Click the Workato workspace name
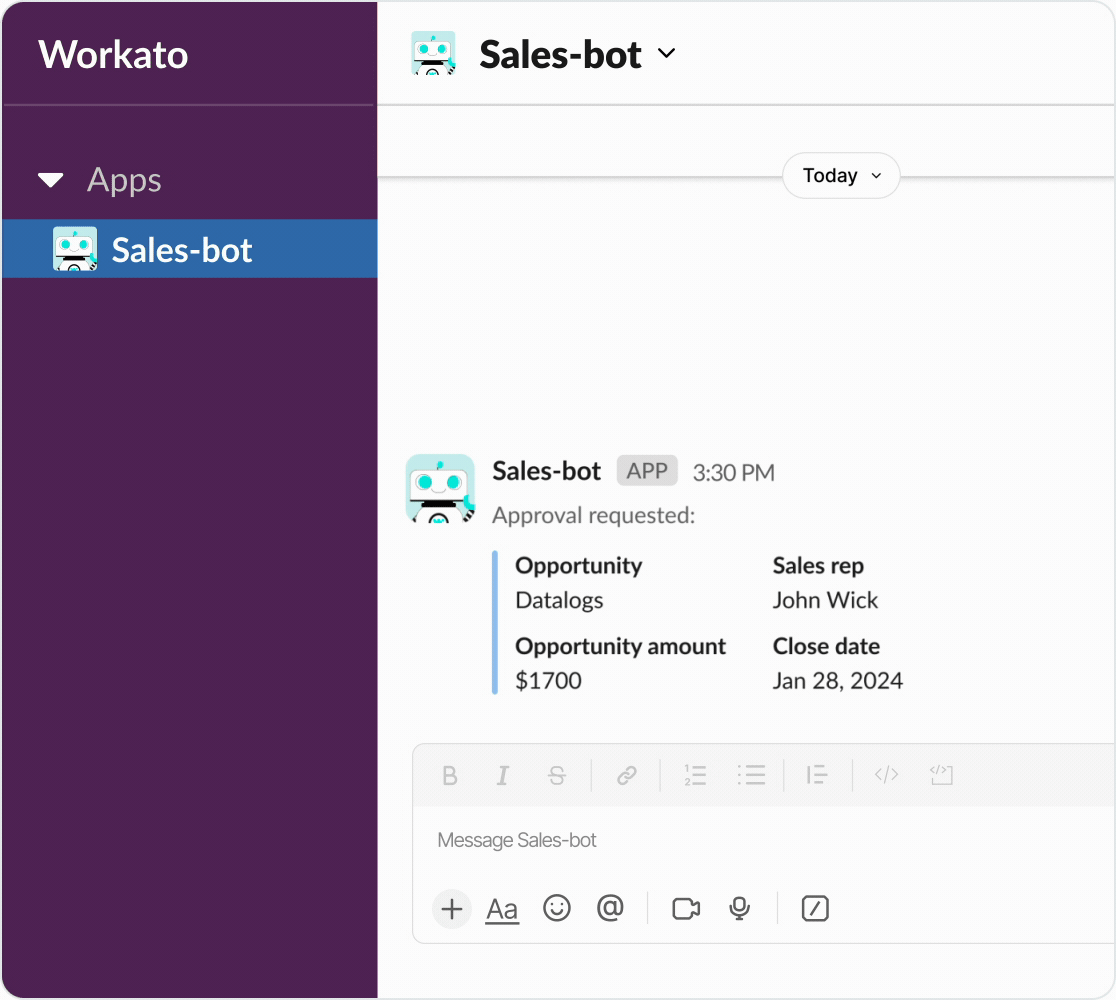The width and height of the screenshot is (1116, 1000). point(112,55)
